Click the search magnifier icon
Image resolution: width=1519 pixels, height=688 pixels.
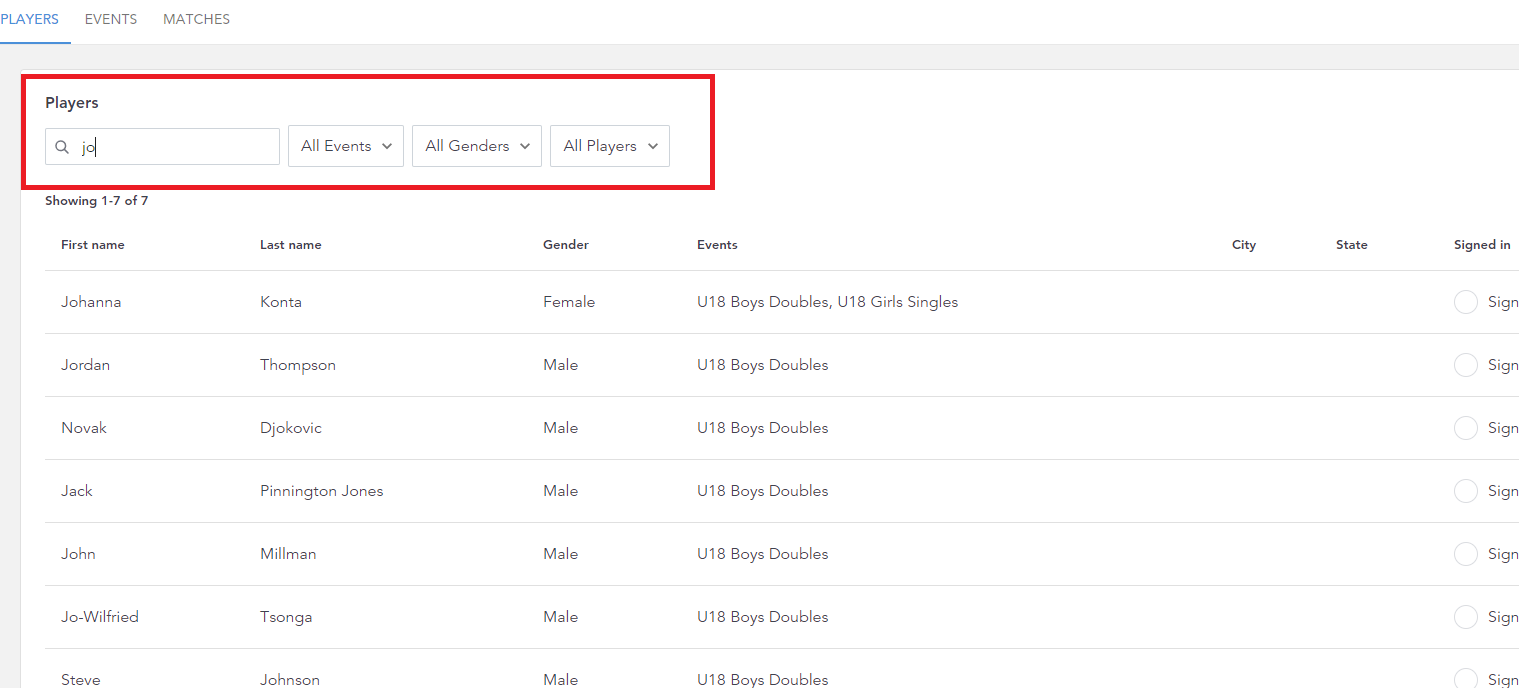point(62,147)
